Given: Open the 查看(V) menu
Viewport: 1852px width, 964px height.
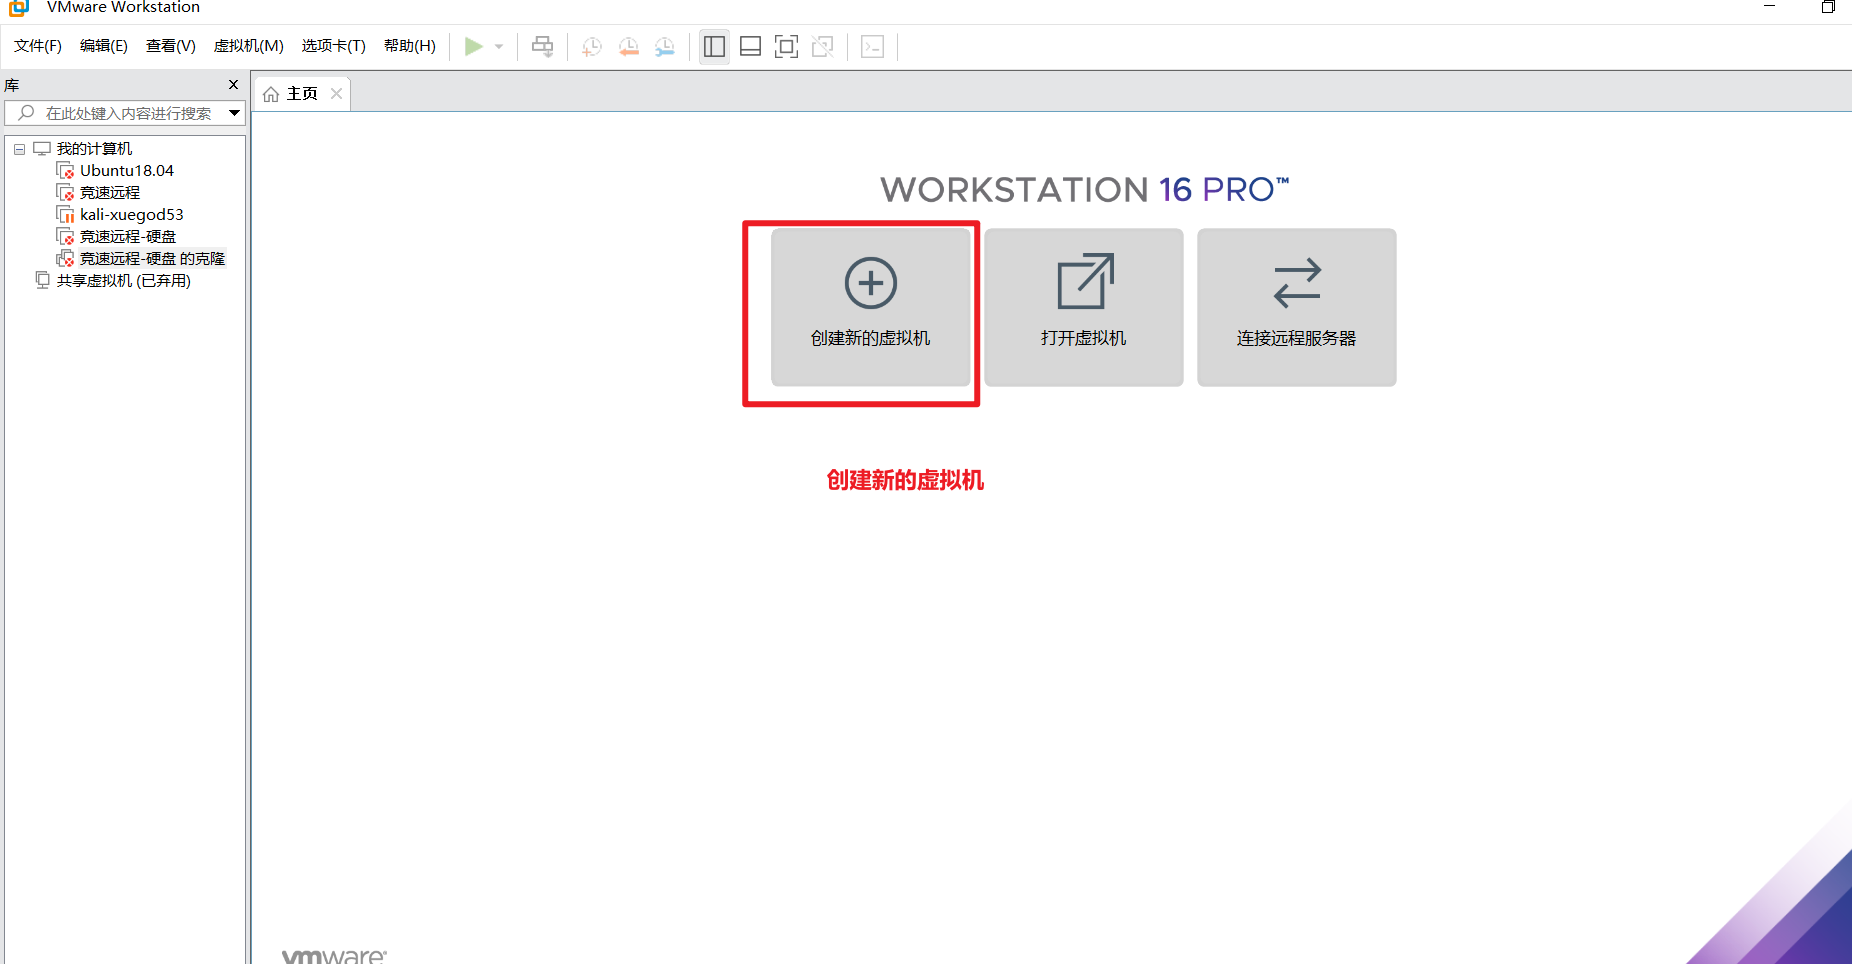Looking at the screenshot, I should pos(171,46).
